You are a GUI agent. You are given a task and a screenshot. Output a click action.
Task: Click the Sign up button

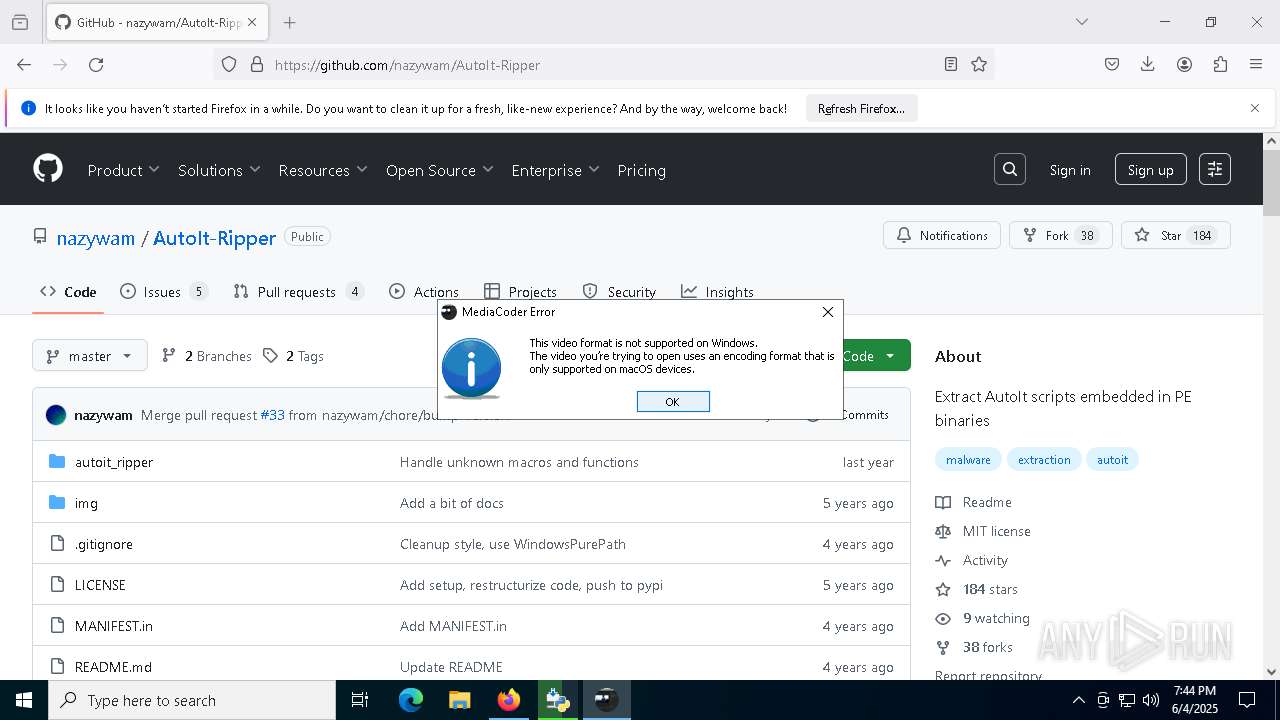pos(1151,170)
